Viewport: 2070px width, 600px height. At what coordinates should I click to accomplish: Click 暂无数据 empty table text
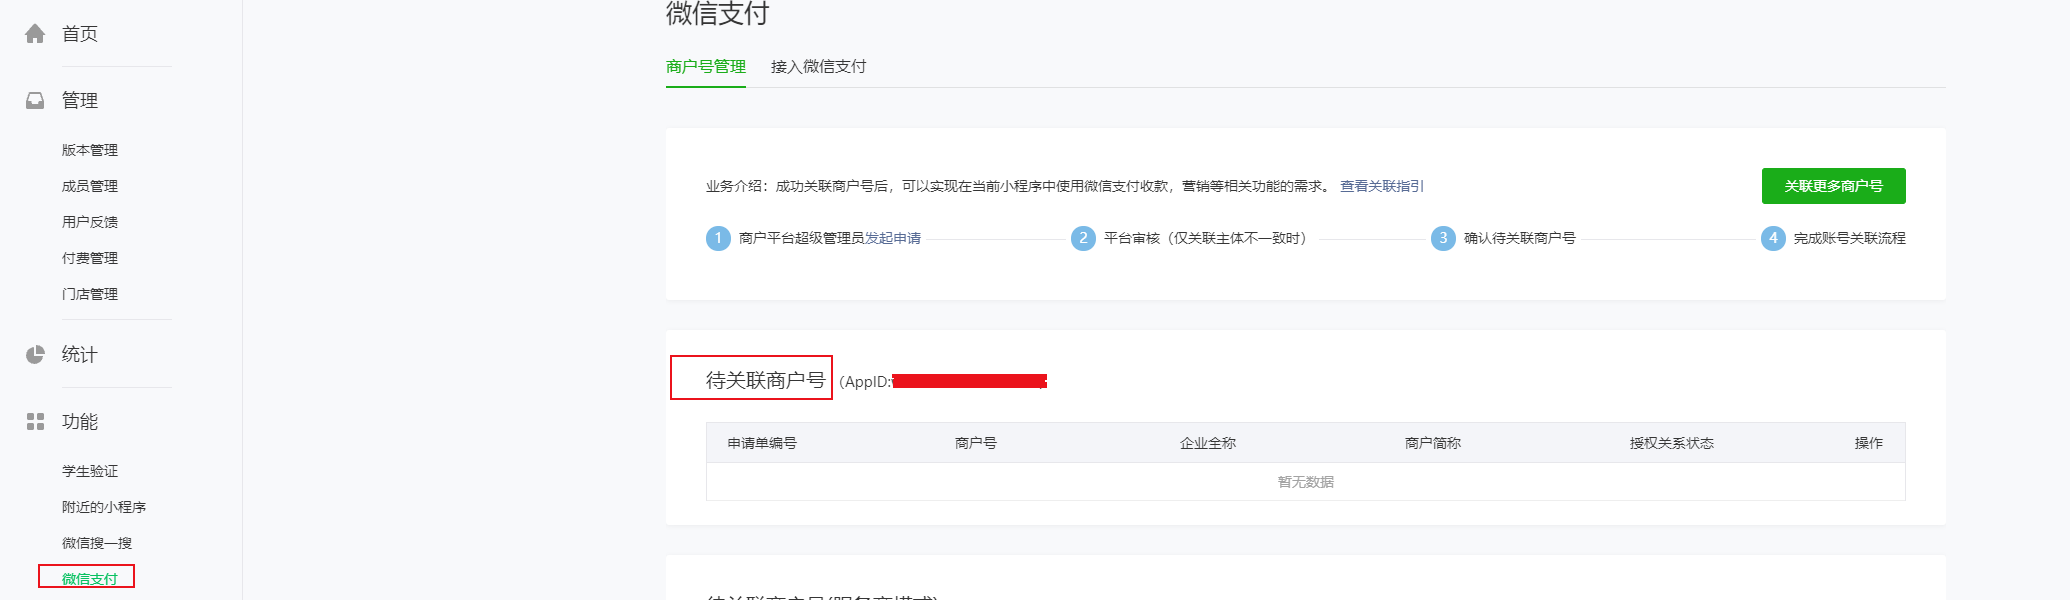(x=1306, y=482)
